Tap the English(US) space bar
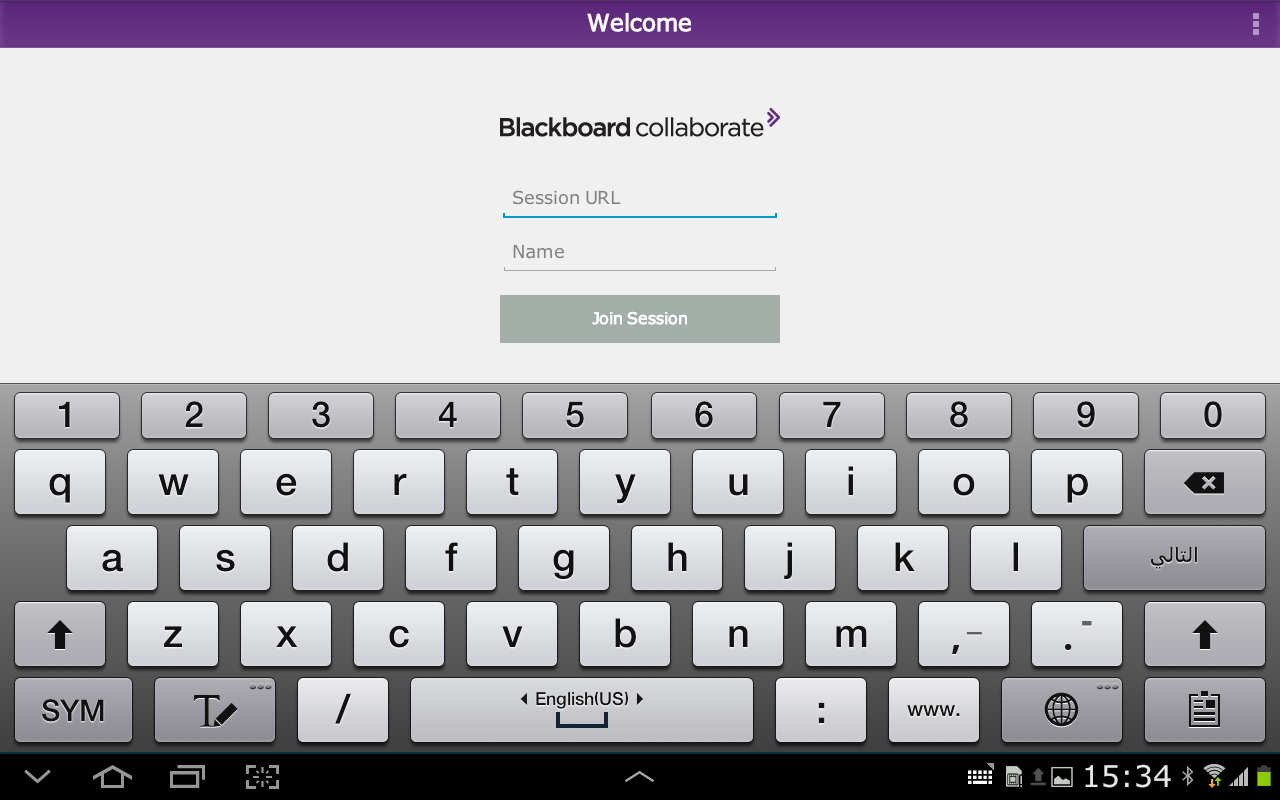This screenshot has height=800, width=1280. [x=582, y=711]
